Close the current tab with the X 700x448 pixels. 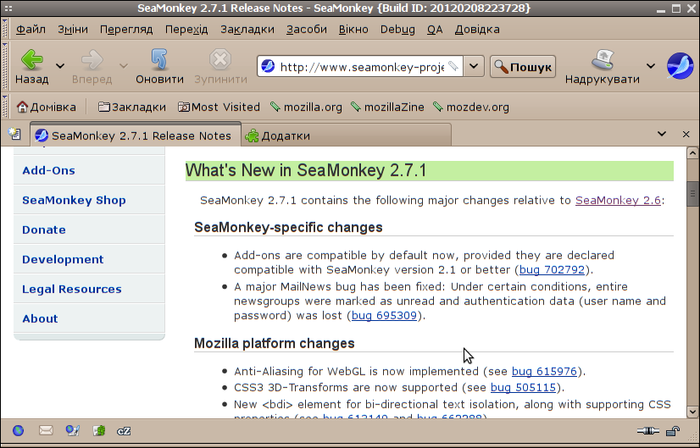pos(686,134)
